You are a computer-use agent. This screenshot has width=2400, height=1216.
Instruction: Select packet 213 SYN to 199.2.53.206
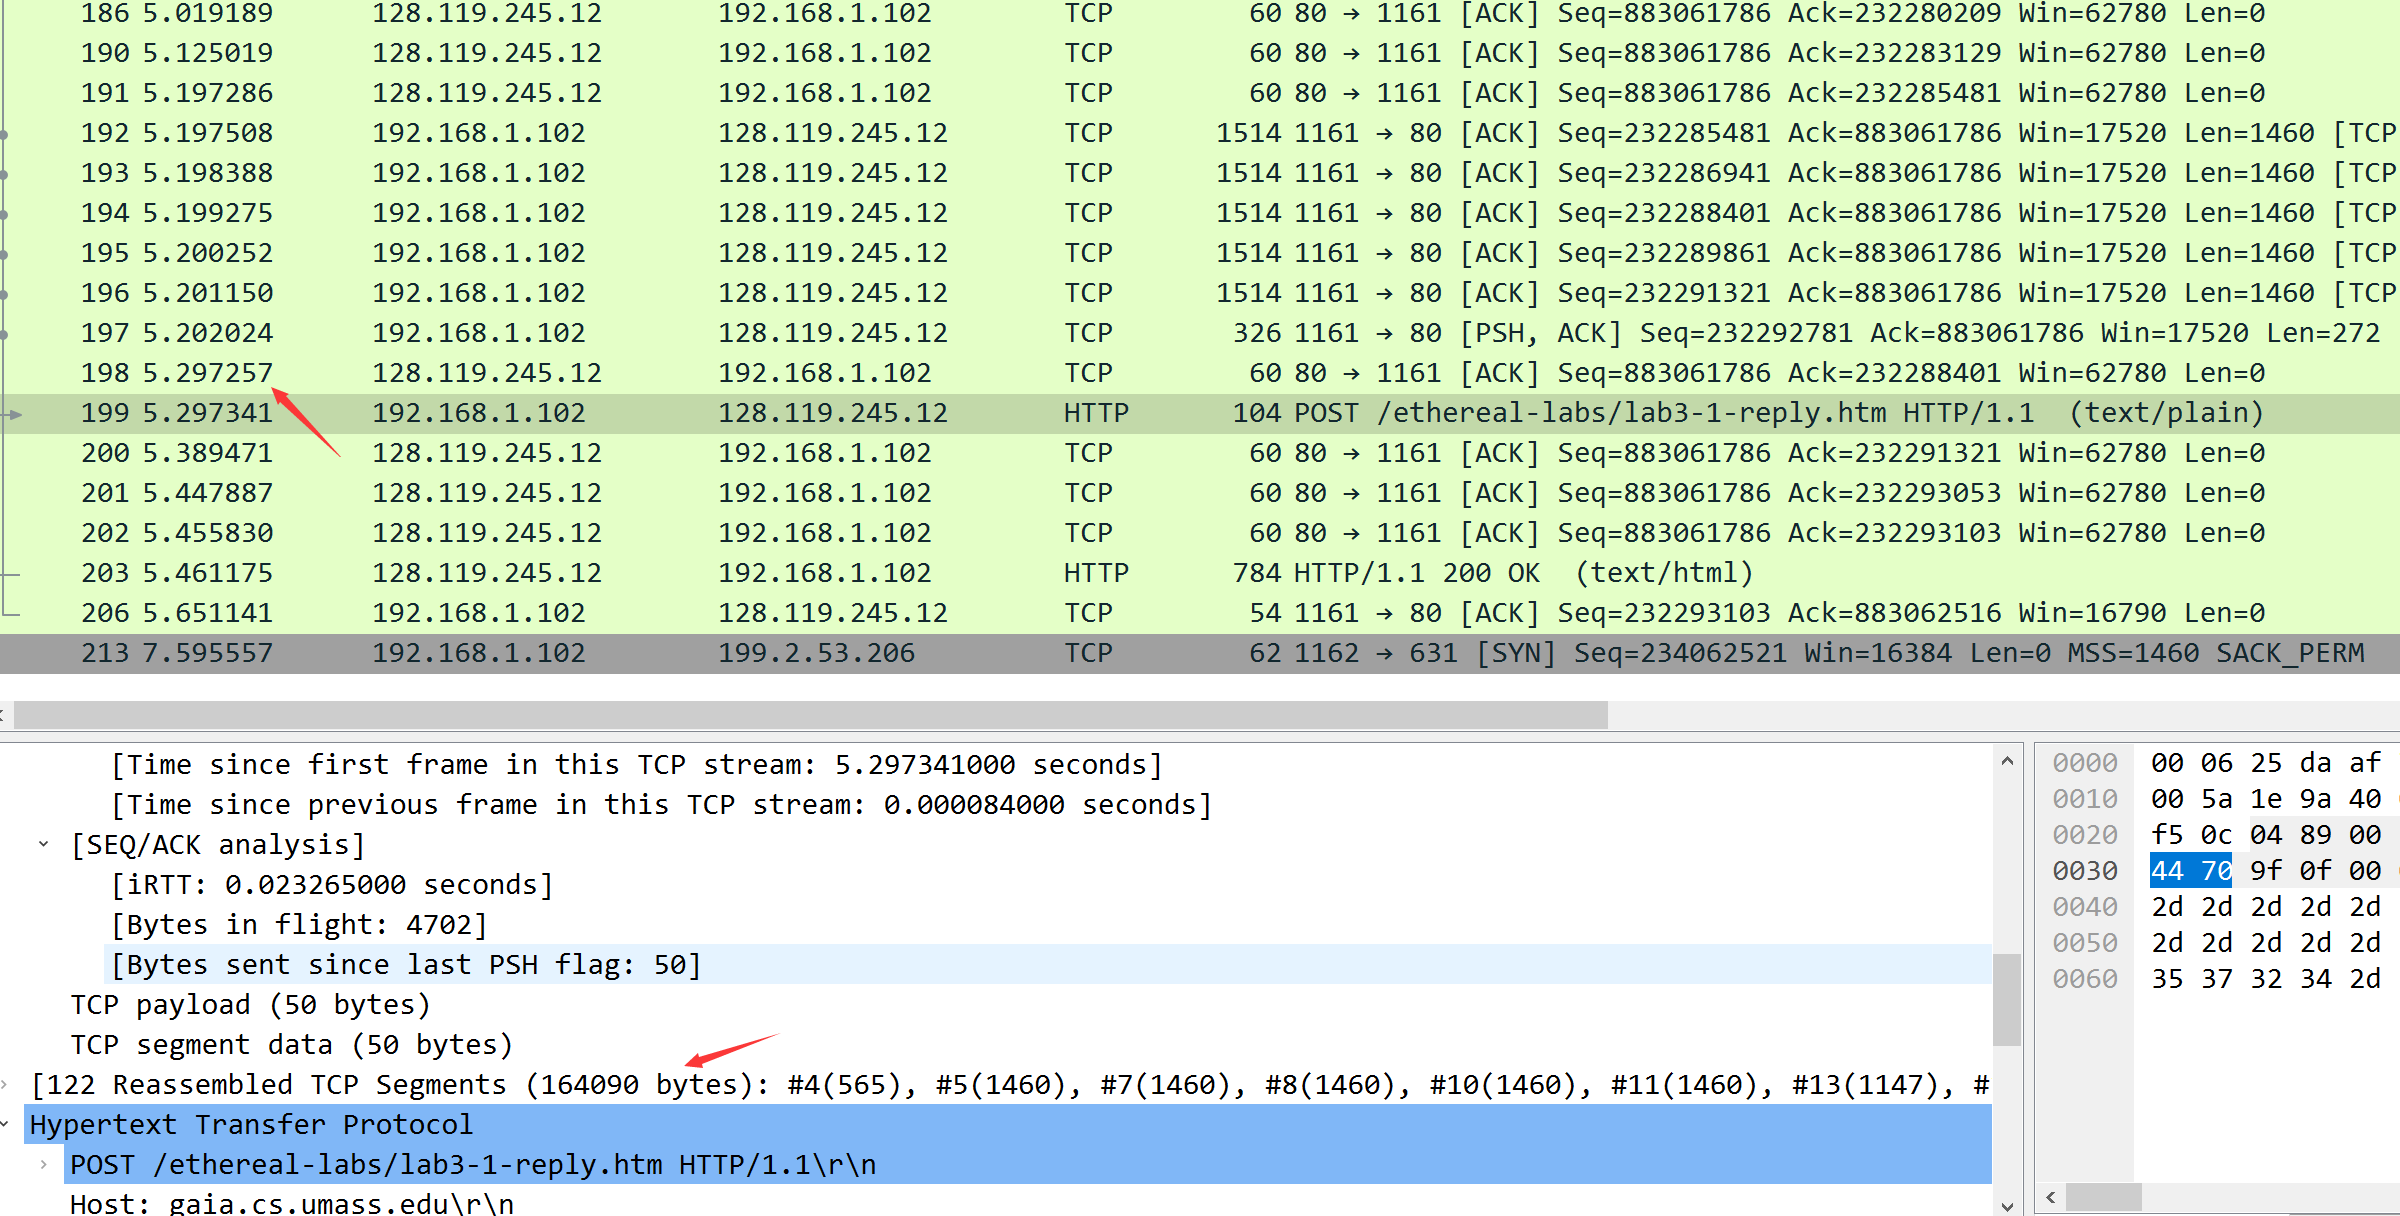[1200, 653]
